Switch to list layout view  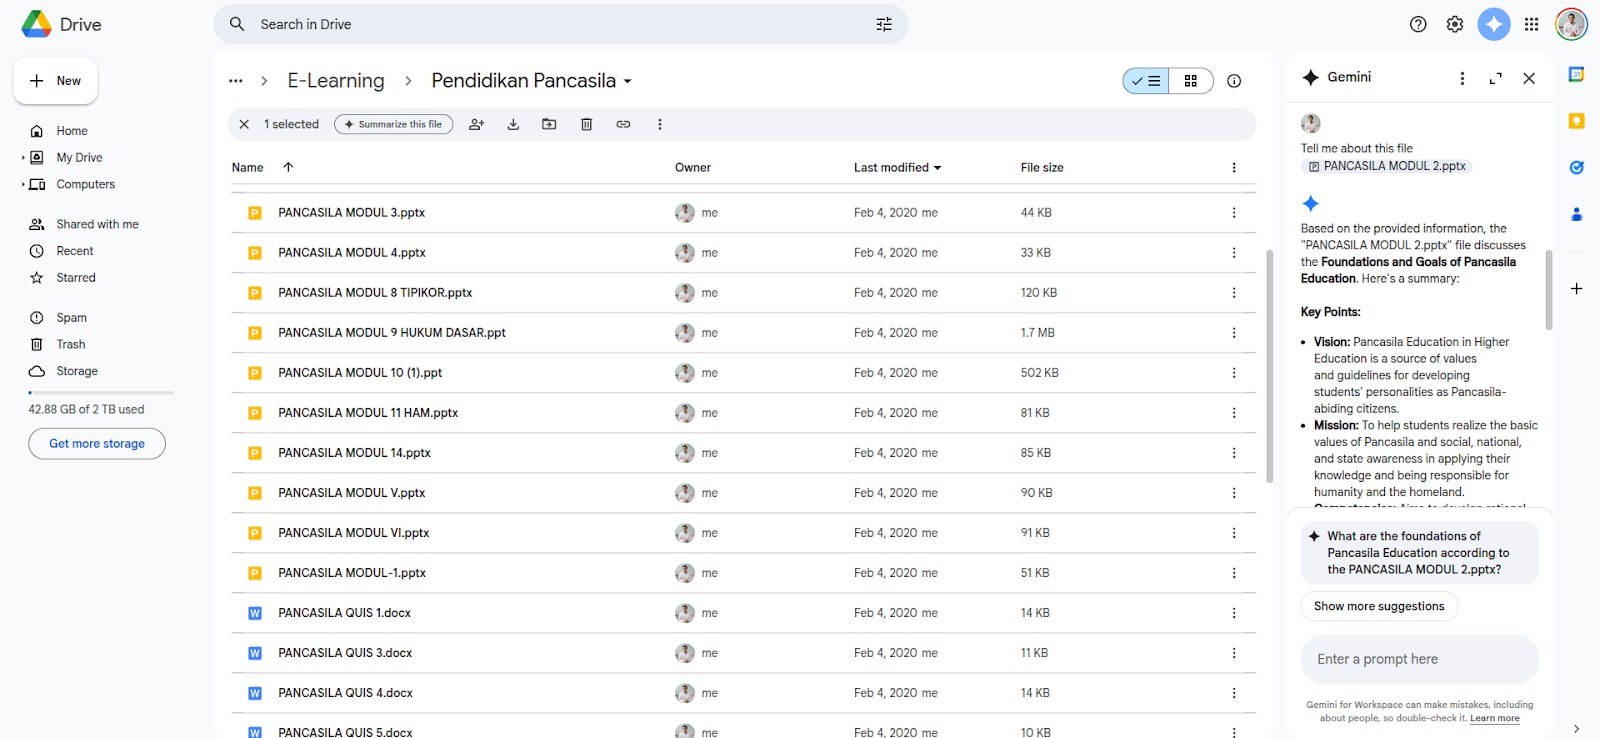(1146, 81)
